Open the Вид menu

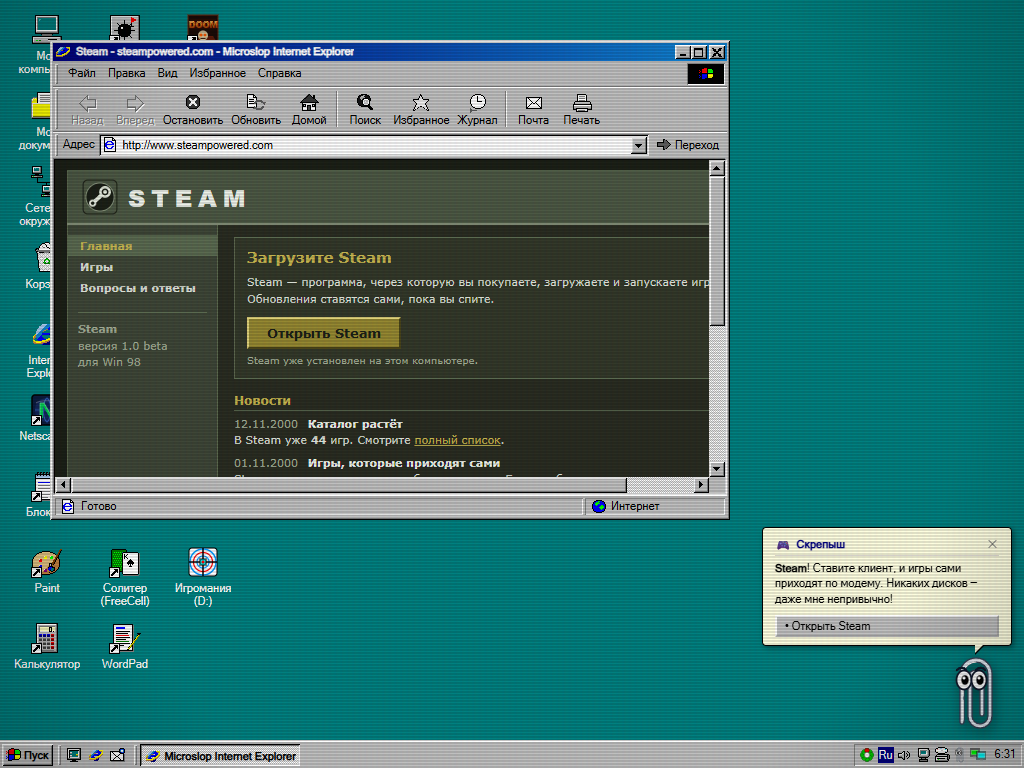[167, 73]
